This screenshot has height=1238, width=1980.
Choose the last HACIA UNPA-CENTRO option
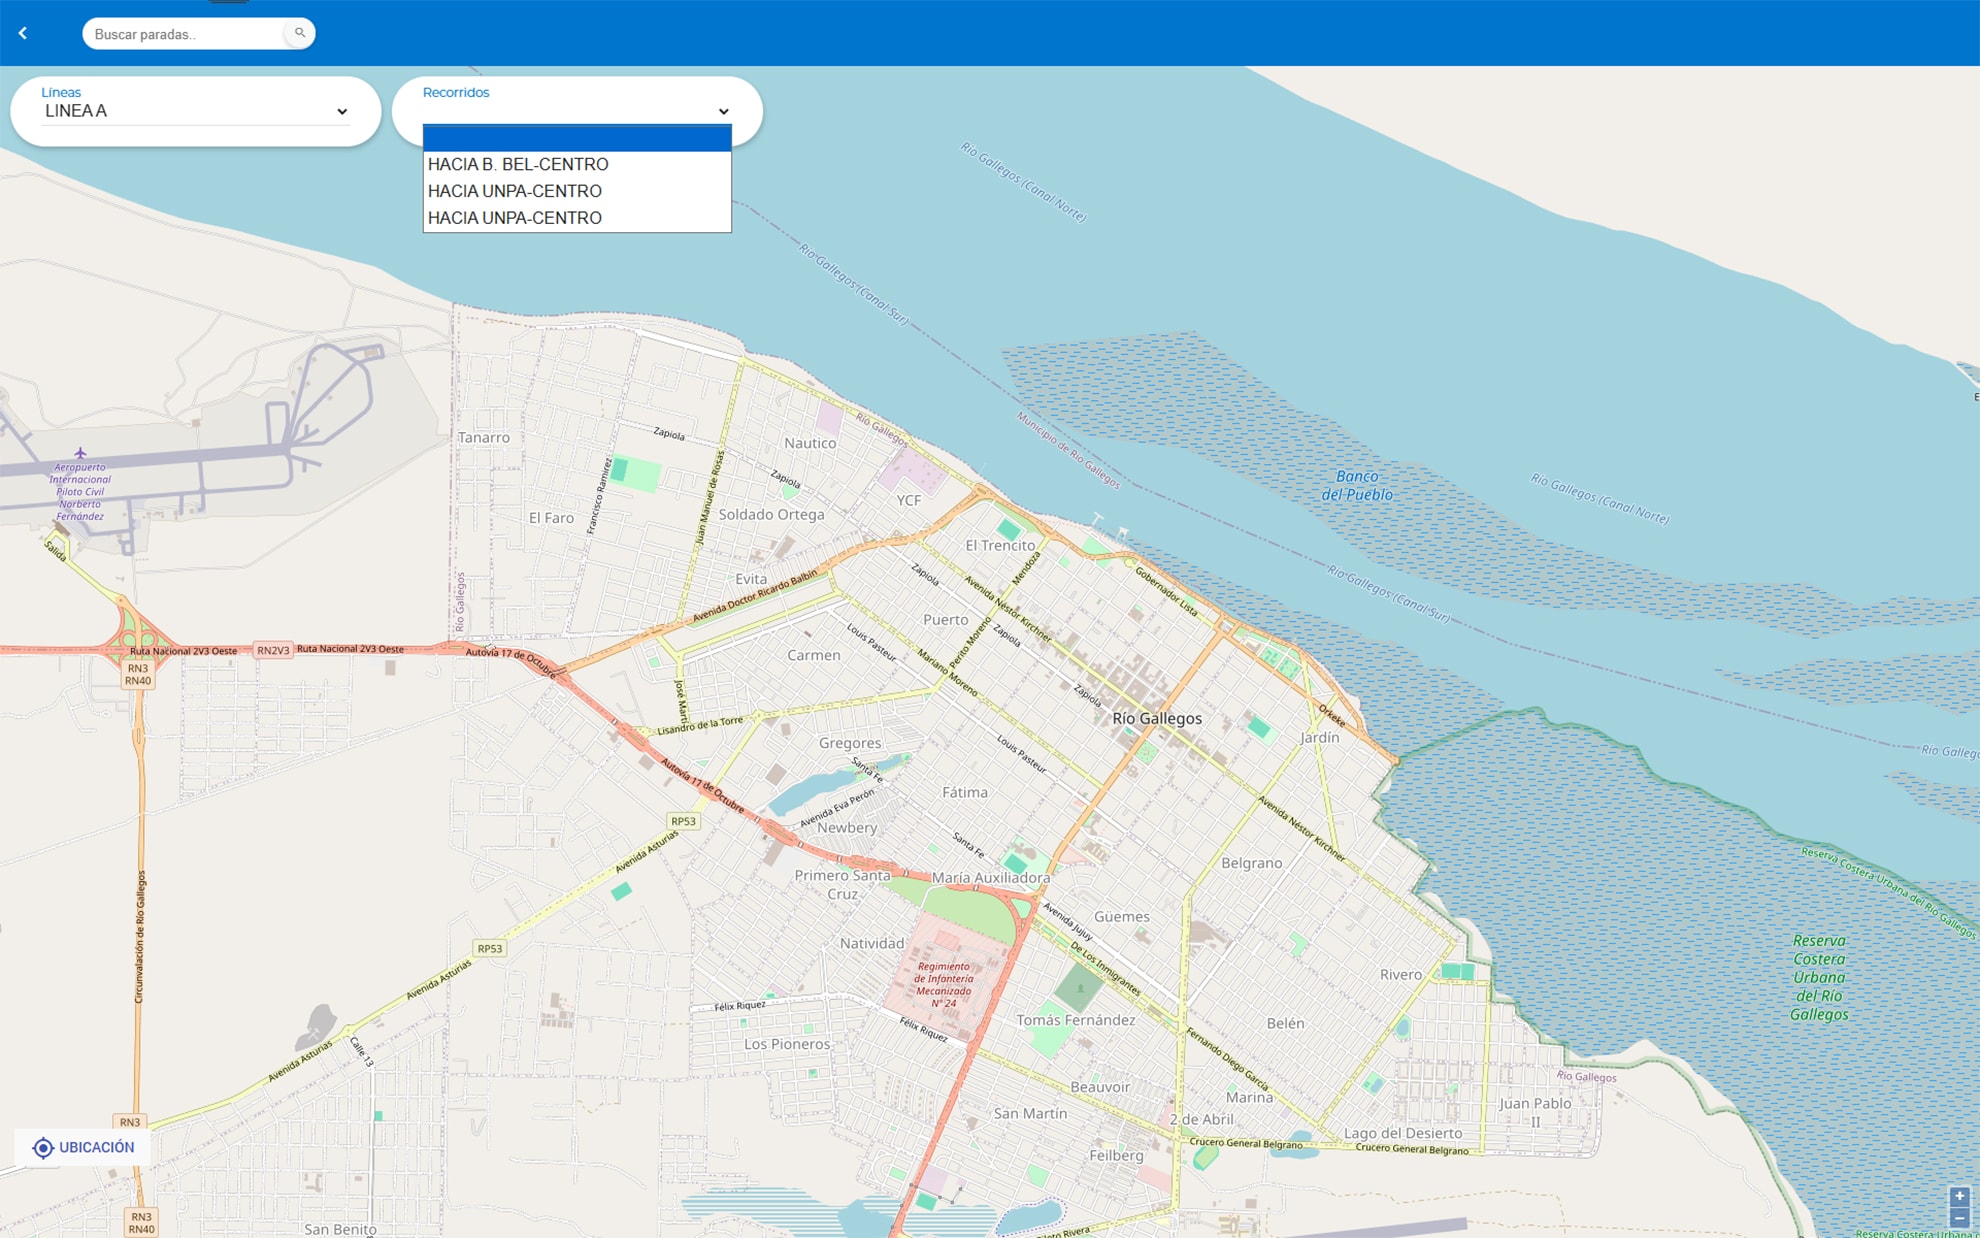tap(514, 218)
